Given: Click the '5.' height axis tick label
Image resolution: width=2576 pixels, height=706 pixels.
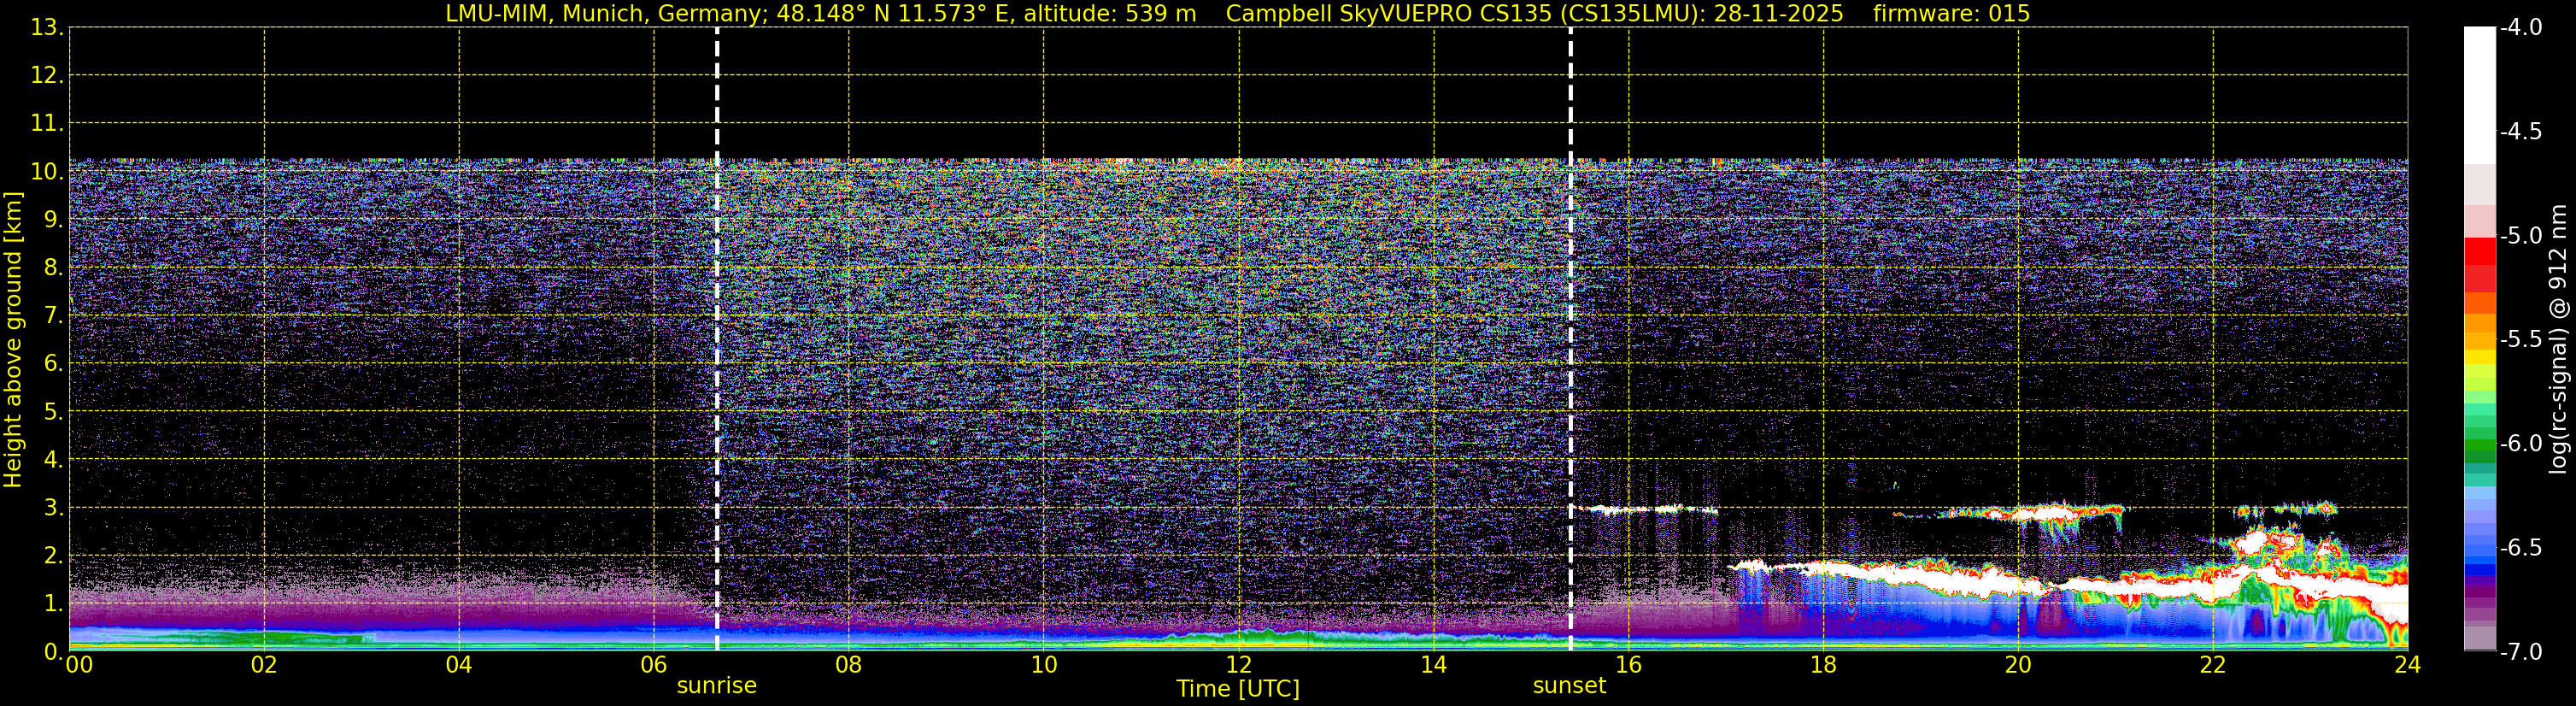Looking at the screenshot, I should coord(53,412).
